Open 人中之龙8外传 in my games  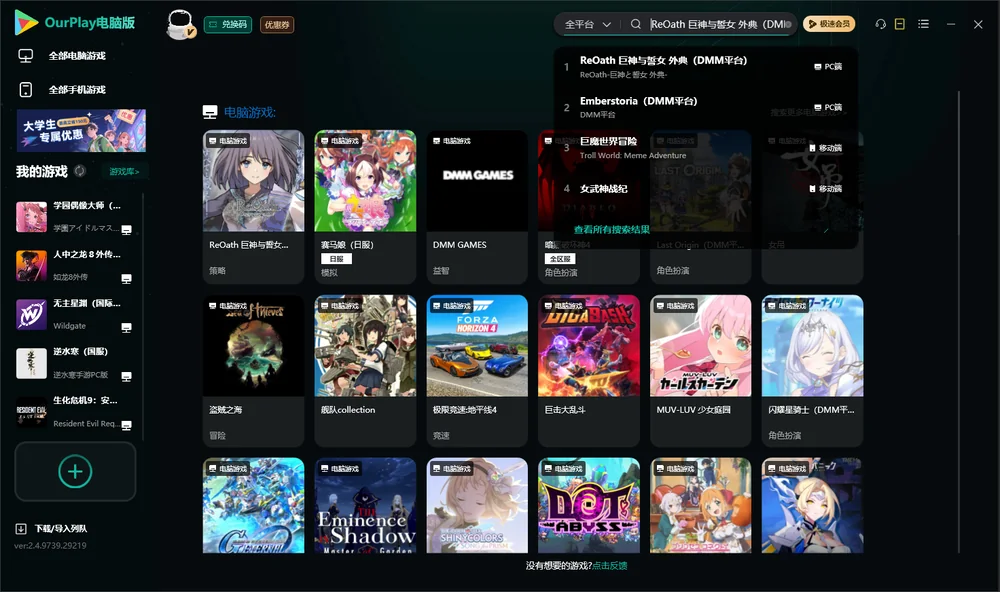click(x=74, y=266)
